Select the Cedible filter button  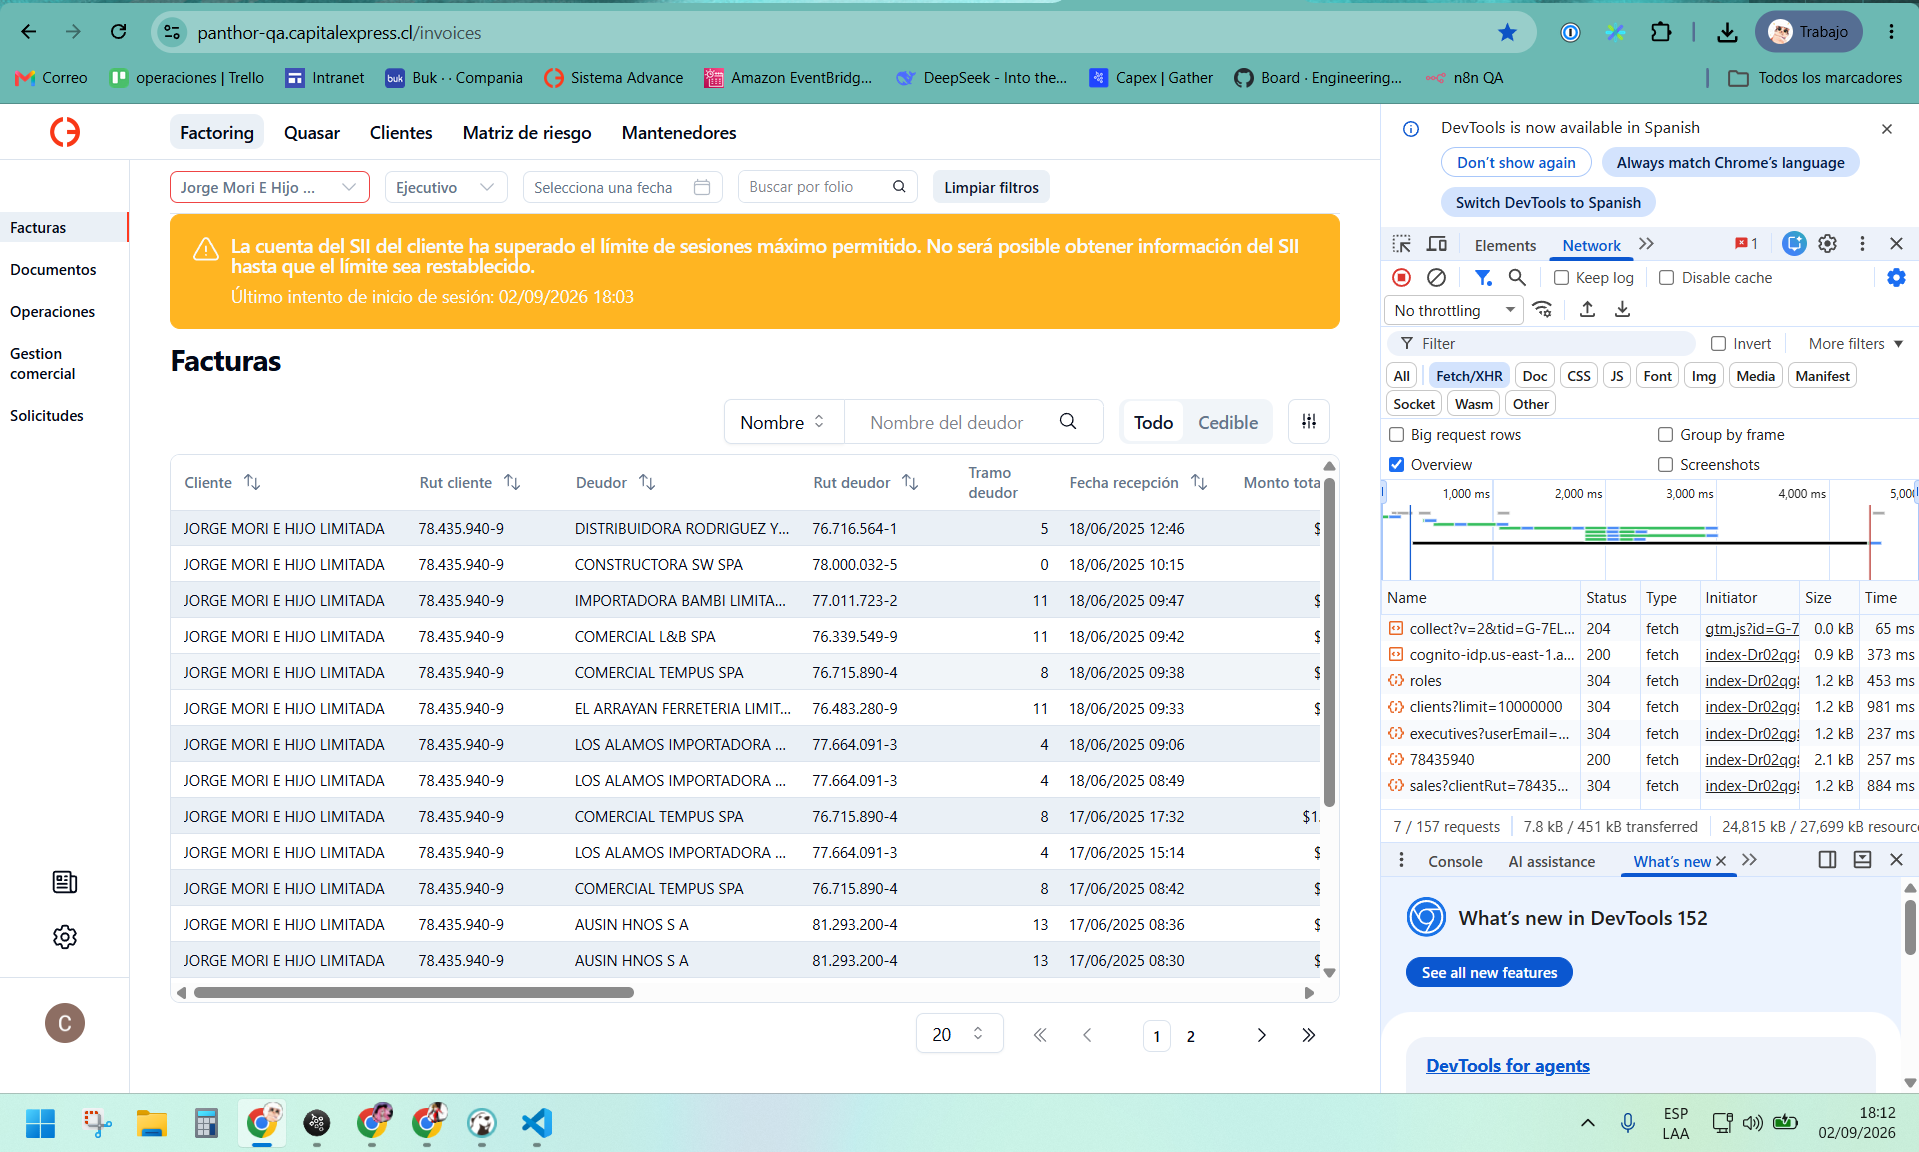click(1228, 422)
